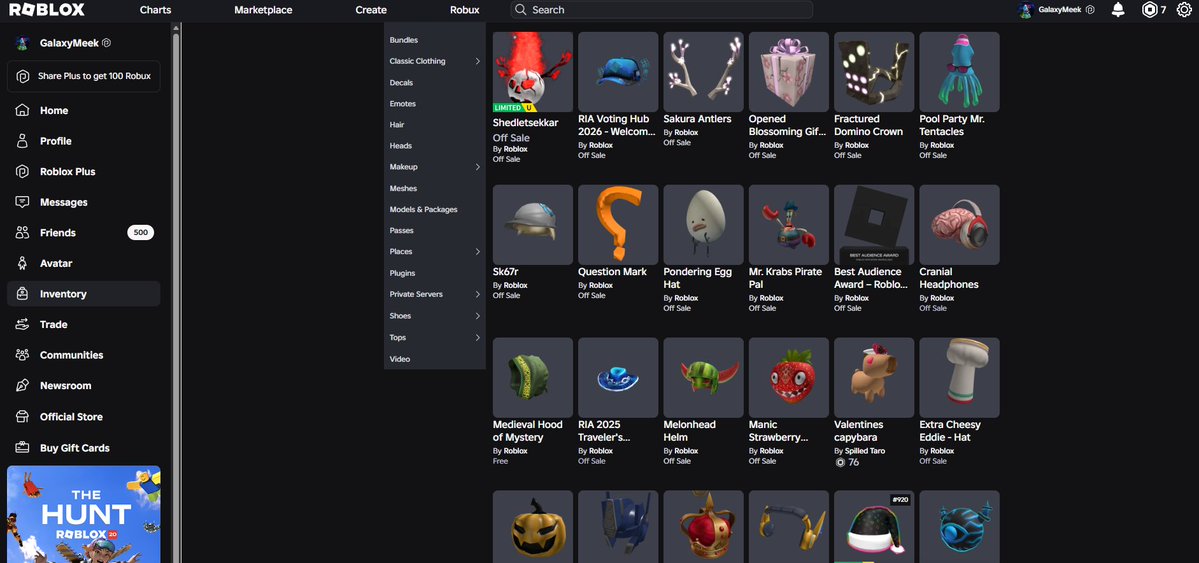Screen dimensions: 1199x563
Task: Expand the Shoes submenu arrow
Action: 477,316
